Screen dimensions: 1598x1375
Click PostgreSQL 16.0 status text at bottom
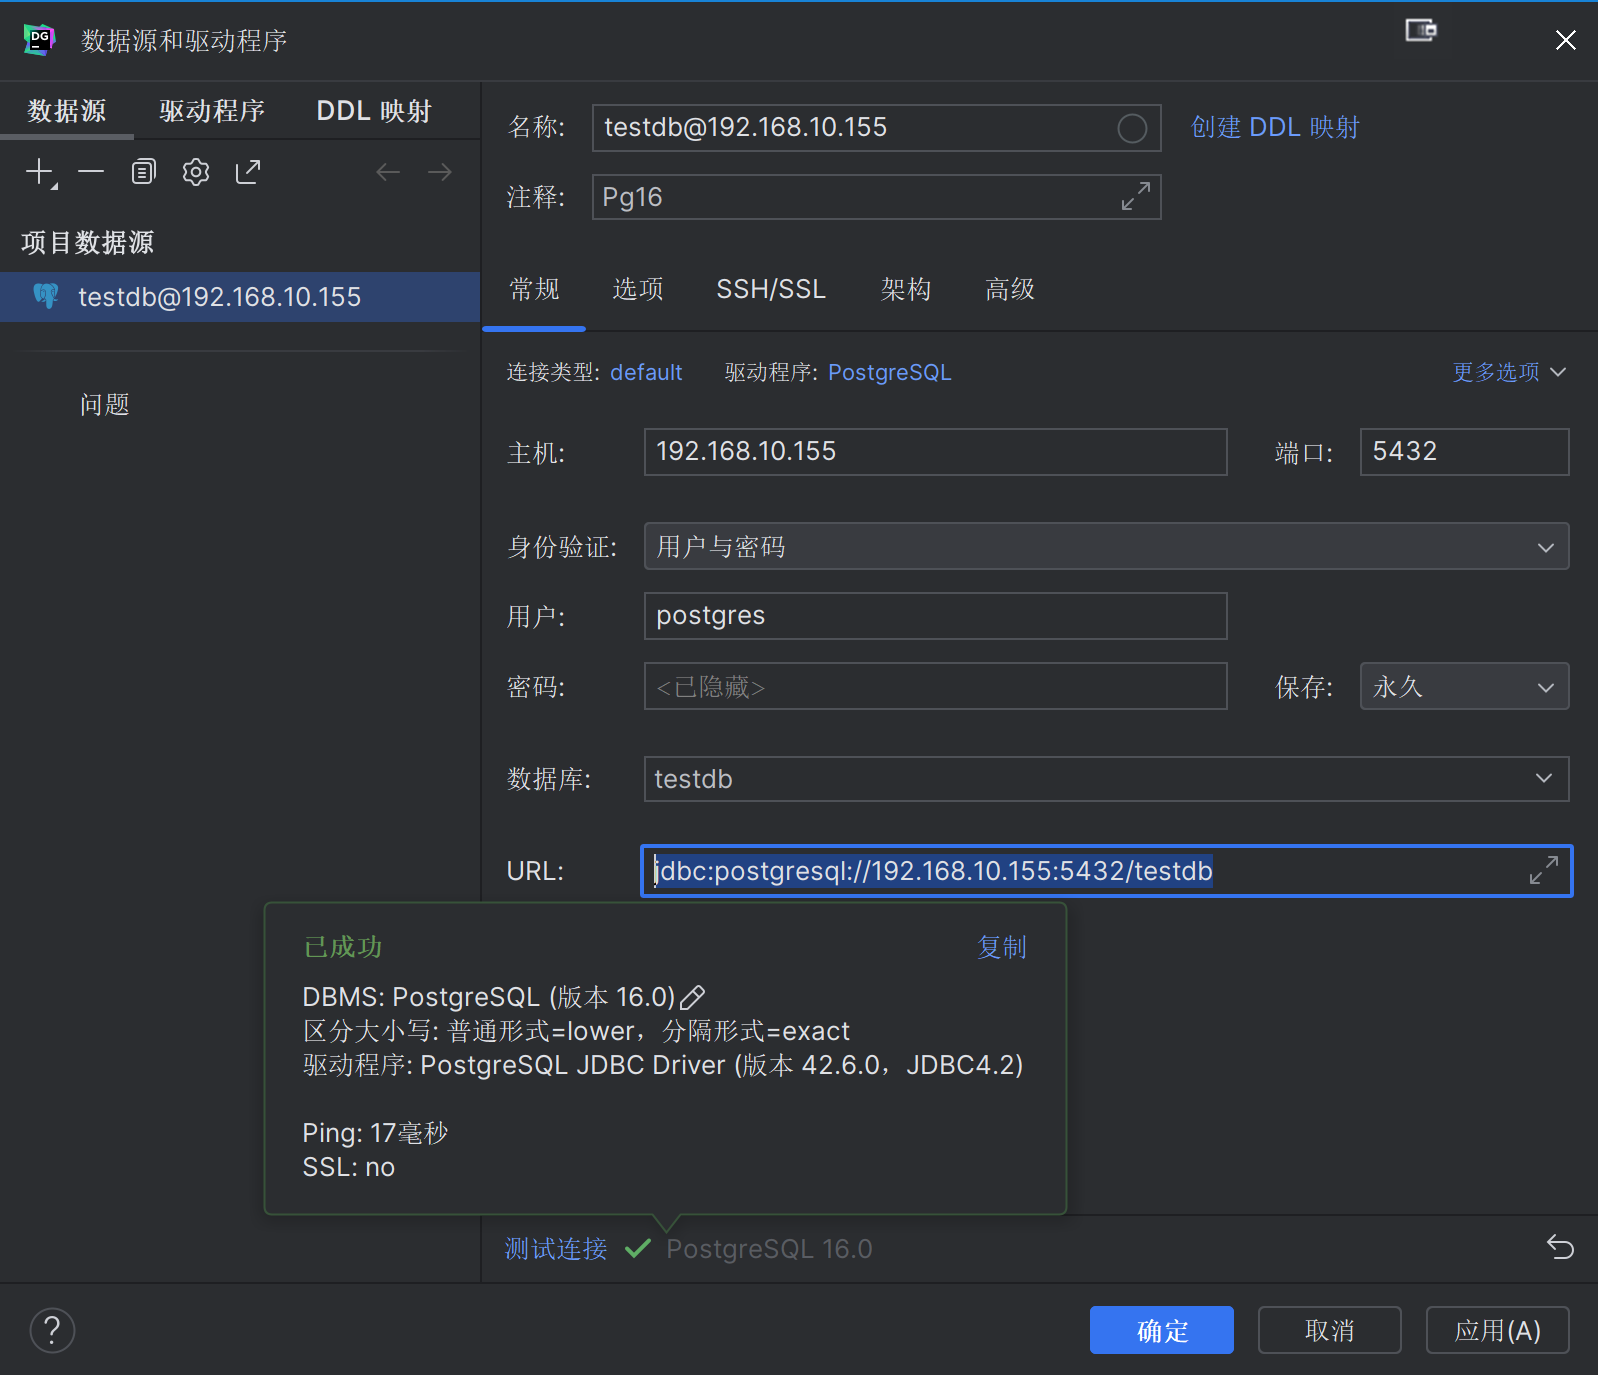tap(769, 1249)
